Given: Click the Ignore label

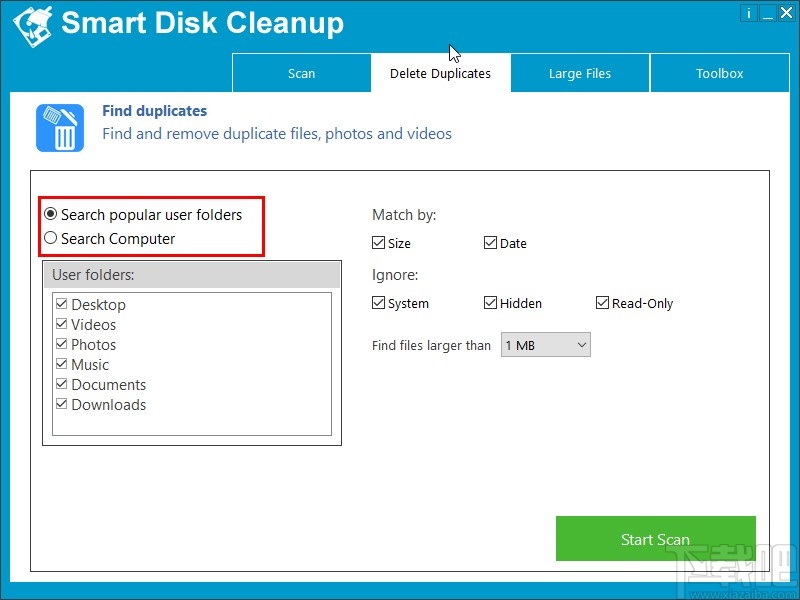Looking at the screenshot, I should [x=395, y=275].
